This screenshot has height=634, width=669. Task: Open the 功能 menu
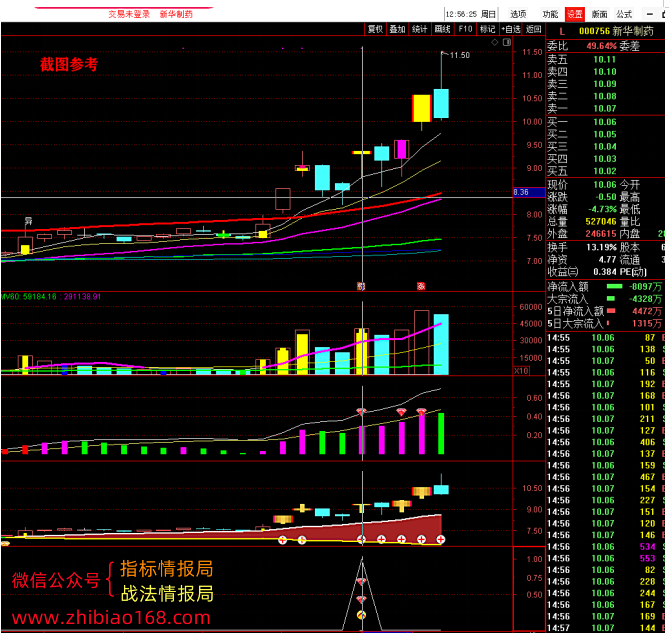pyautogui.click(x=550, y=14)
